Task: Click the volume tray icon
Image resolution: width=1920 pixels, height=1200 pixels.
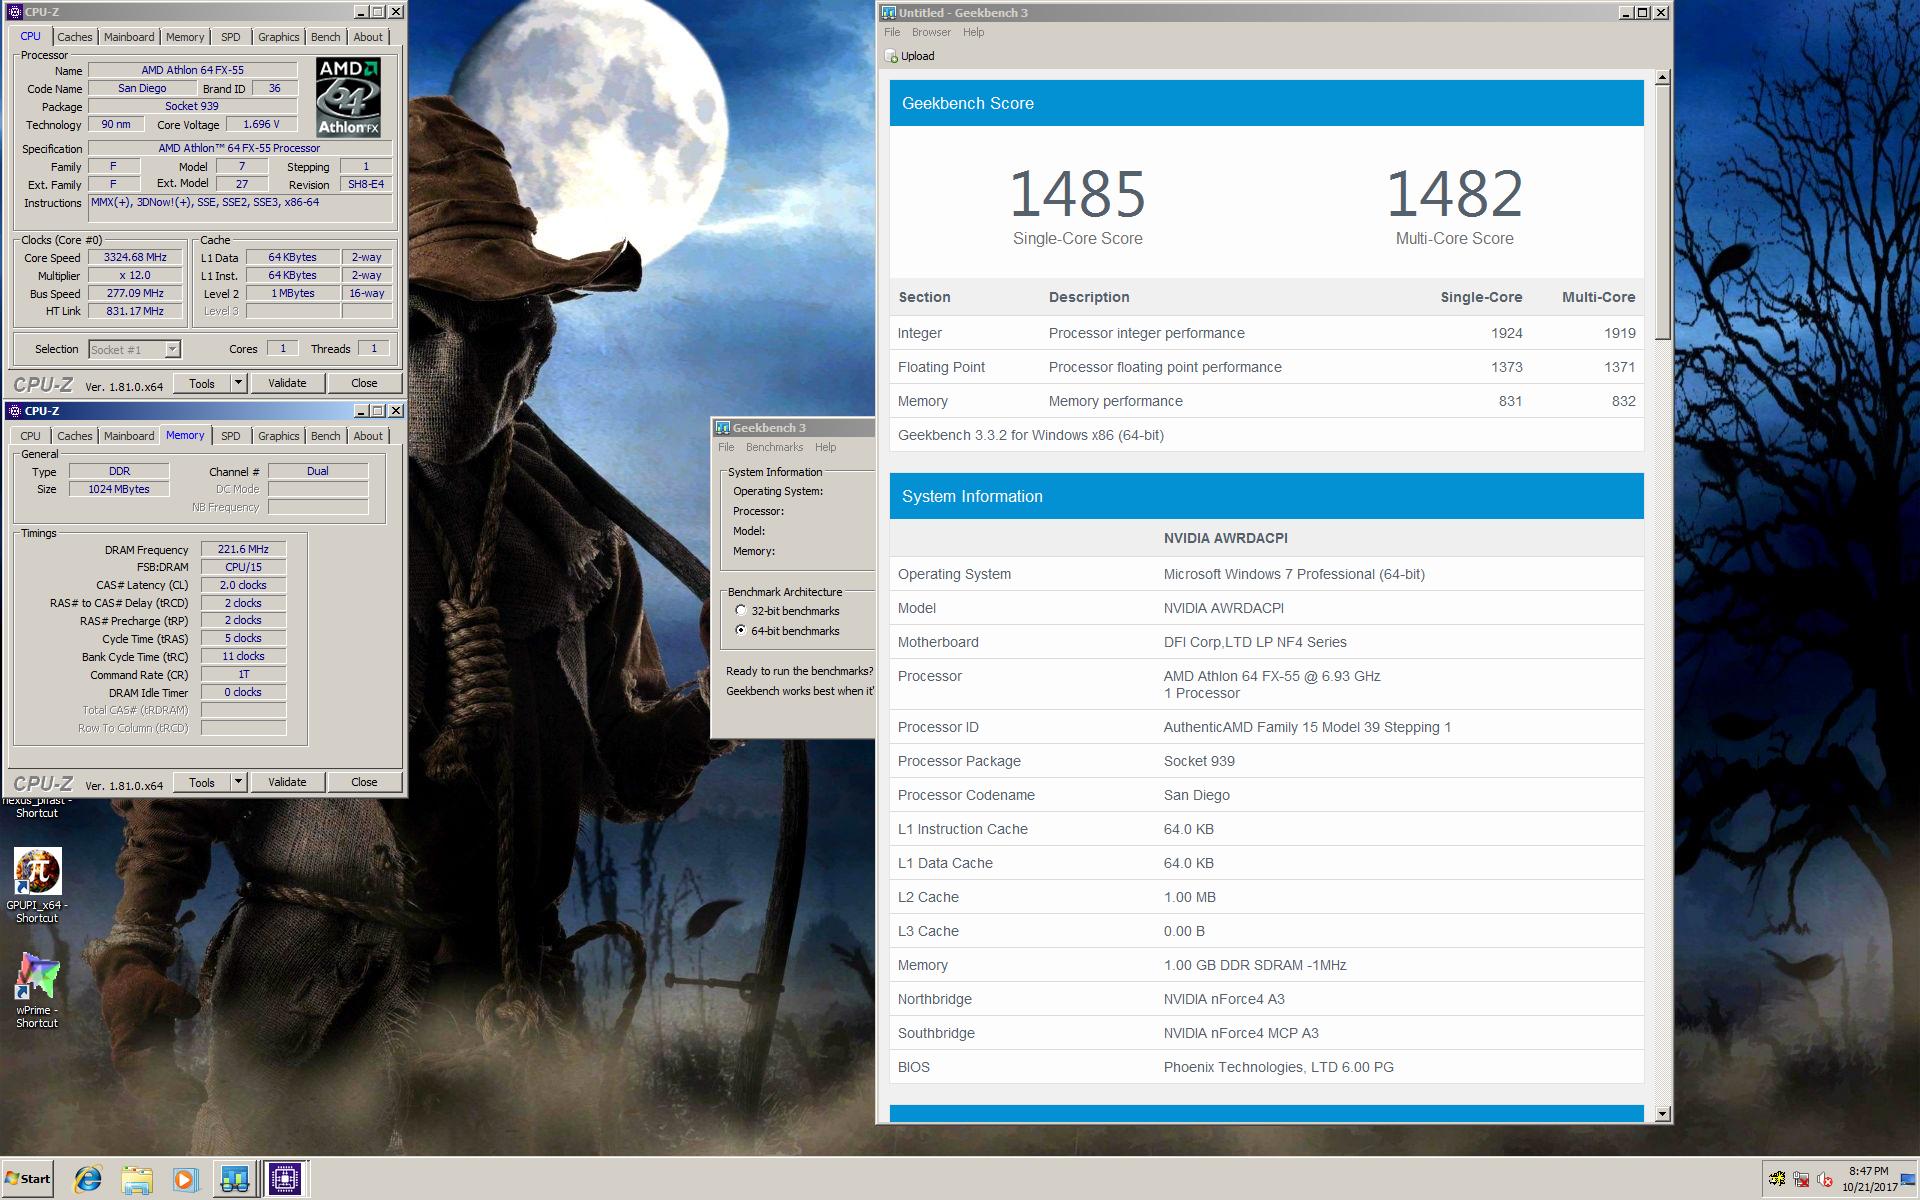Action: 1825,1179
